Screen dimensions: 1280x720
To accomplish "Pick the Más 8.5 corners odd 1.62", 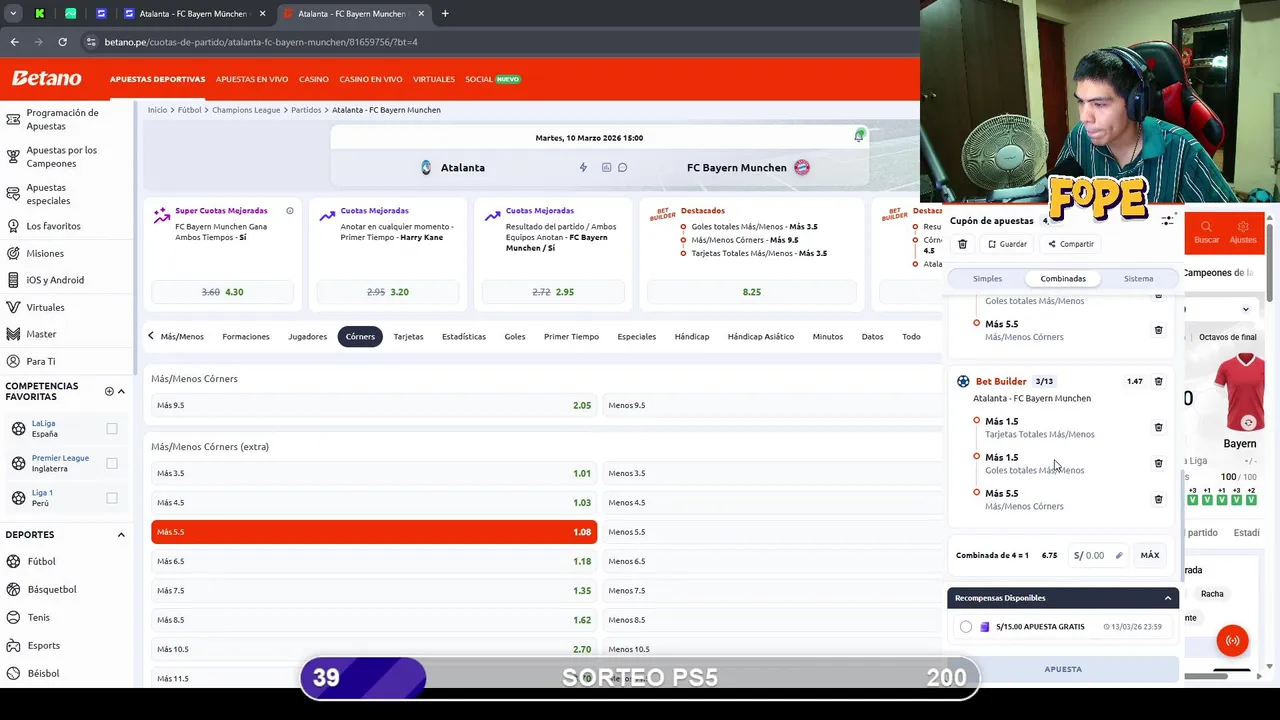I will tap(374, 620).
